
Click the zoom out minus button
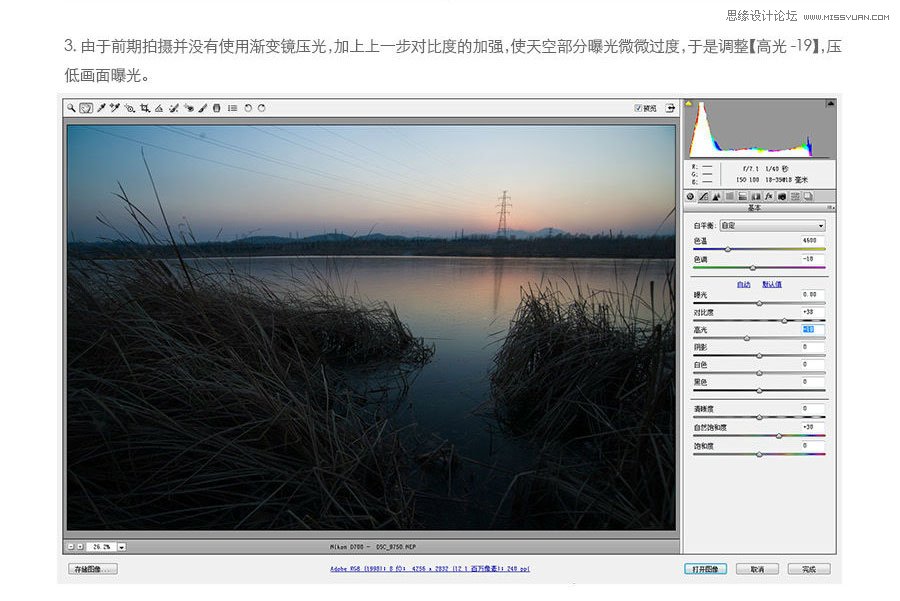pyautogui.click(x=71, y=547)
